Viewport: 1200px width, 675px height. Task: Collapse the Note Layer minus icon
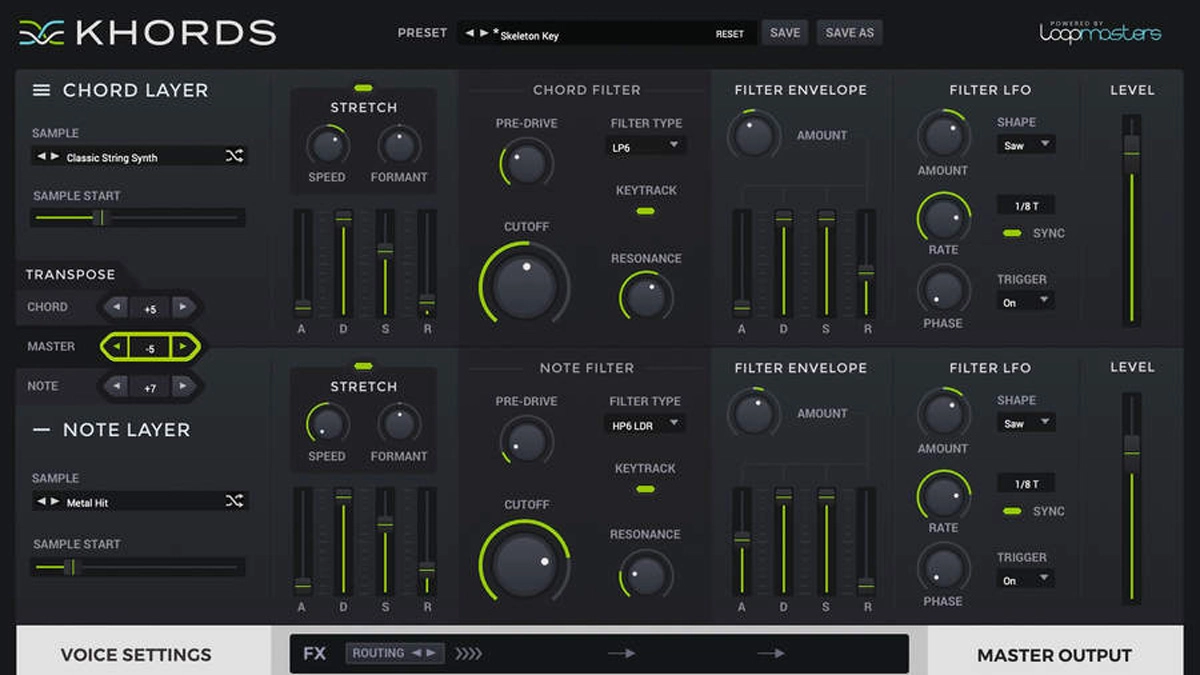coord(41,429)
